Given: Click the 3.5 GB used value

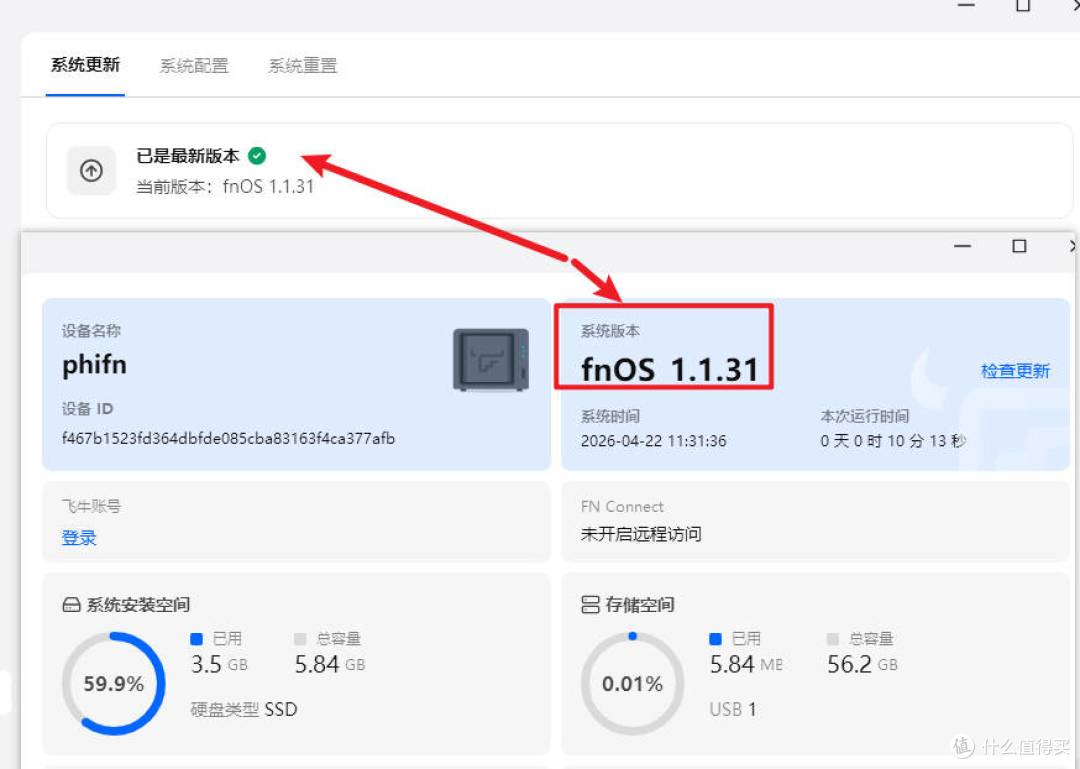Looking at the screenshot, I should pyautogui.click(x=219, y=664).
